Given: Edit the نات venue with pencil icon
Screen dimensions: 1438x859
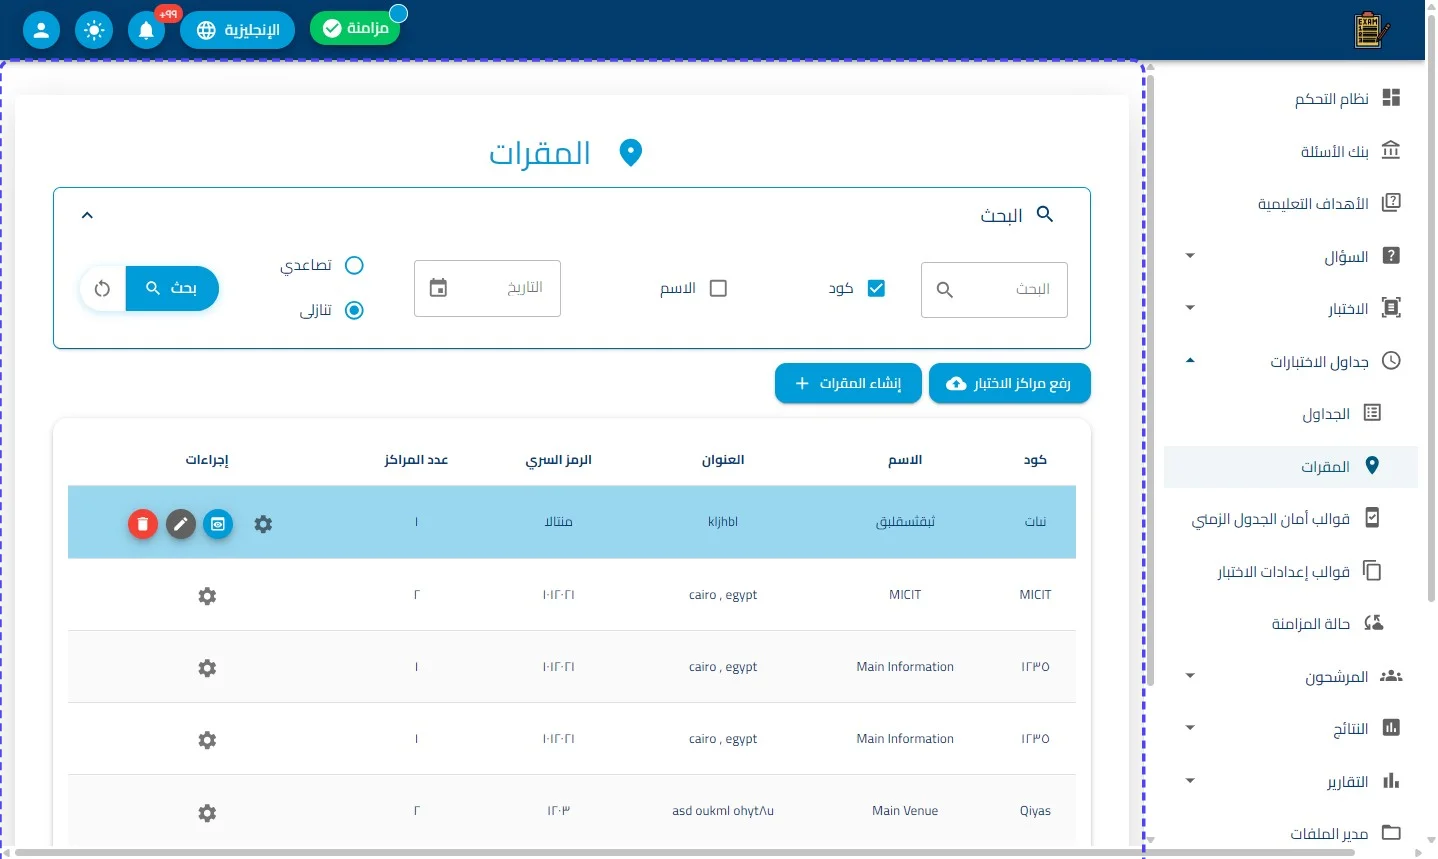Looking at the screenshot, I should coord(181,524).
